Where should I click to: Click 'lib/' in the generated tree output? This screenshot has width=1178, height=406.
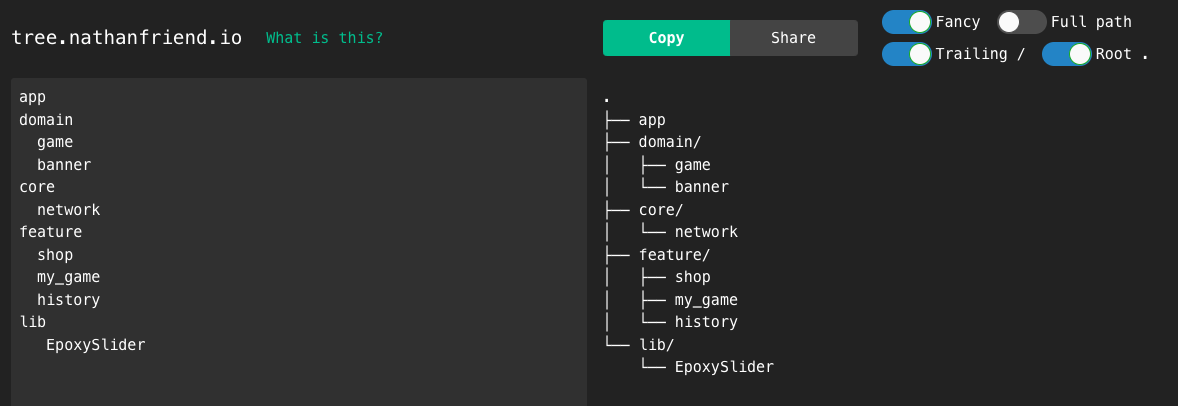tap(656, 344)
